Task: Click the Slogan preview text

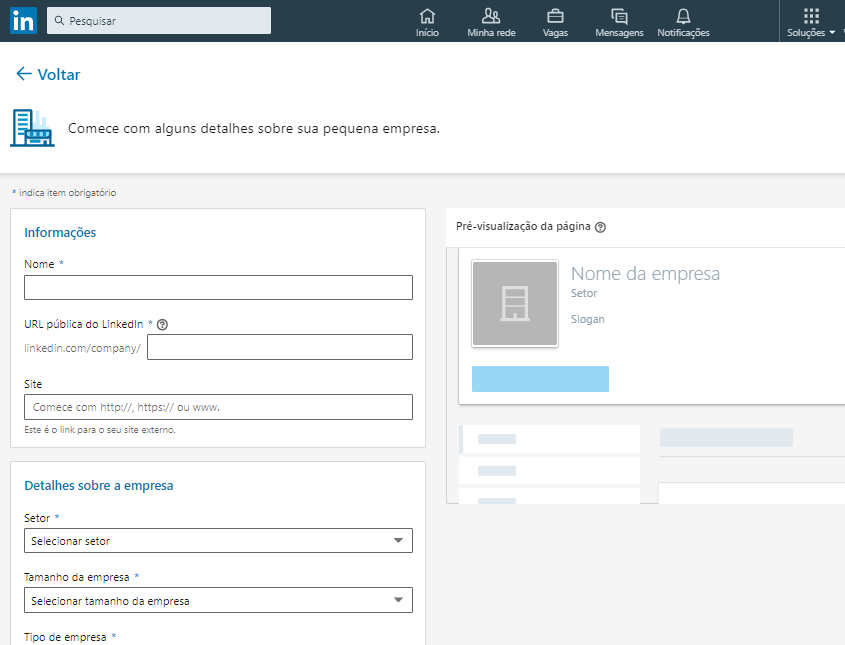Action: (x=587, y=319)
